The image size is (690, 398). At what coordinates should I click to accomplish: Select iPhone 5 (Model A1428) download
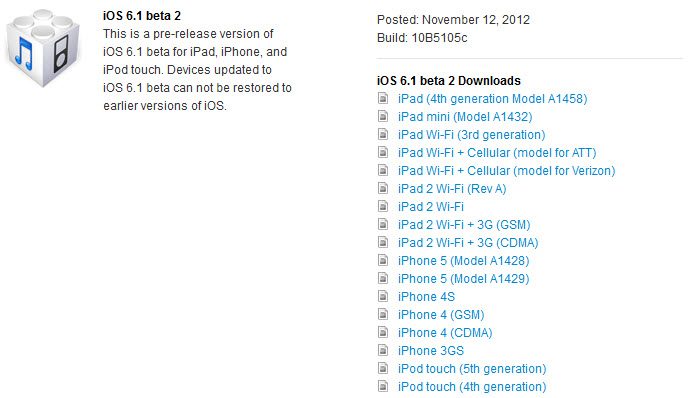[x=463, y=261]
